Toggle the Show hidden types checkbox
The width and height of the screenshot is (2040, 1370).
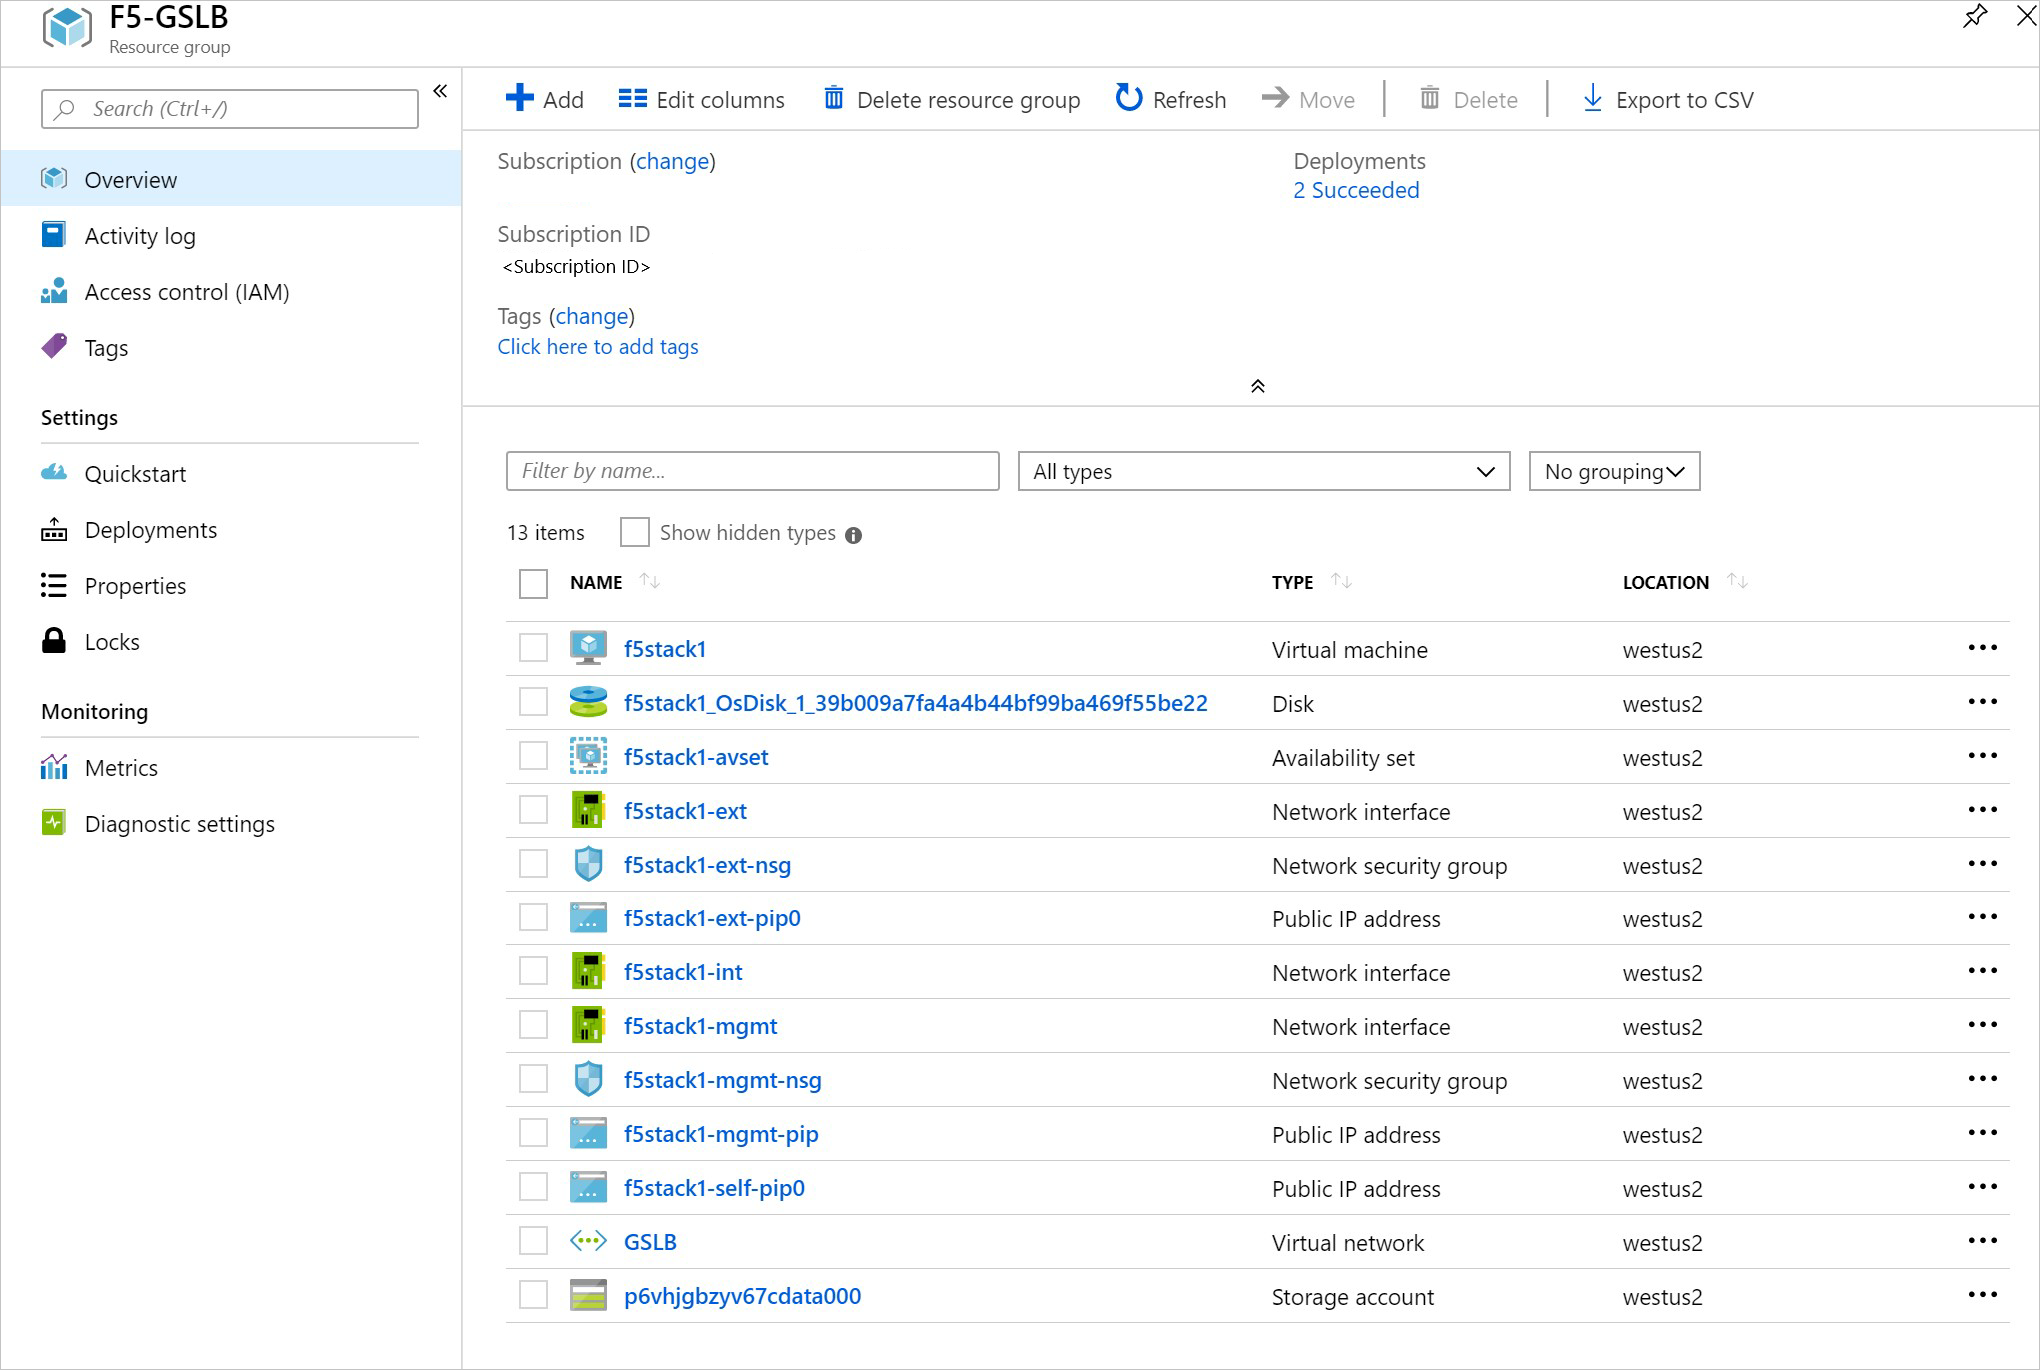636,534
